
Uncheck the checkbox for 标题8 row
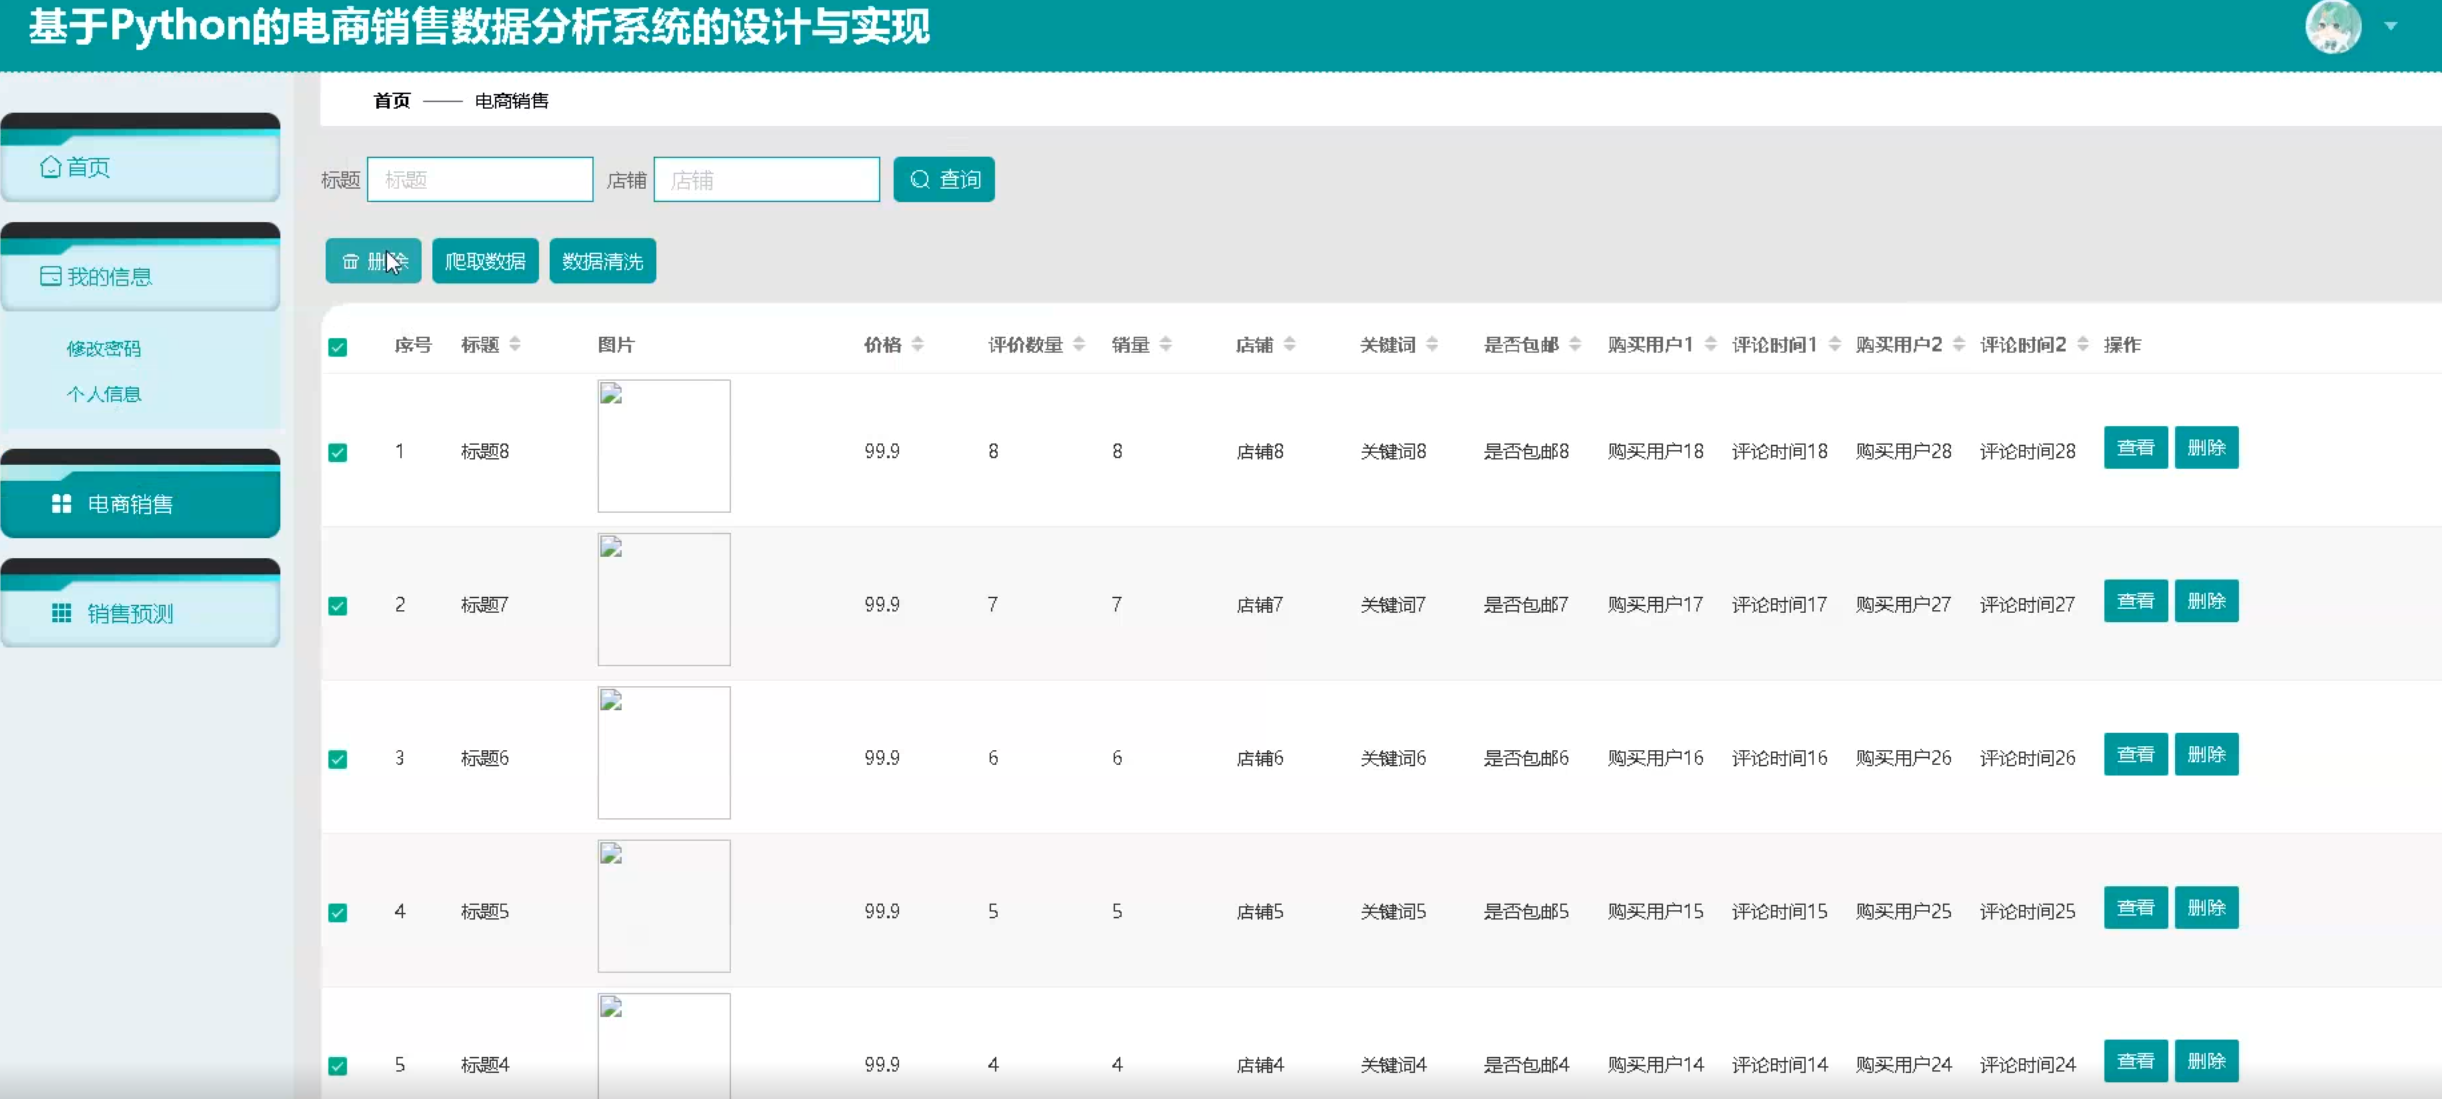coord(338,452)
